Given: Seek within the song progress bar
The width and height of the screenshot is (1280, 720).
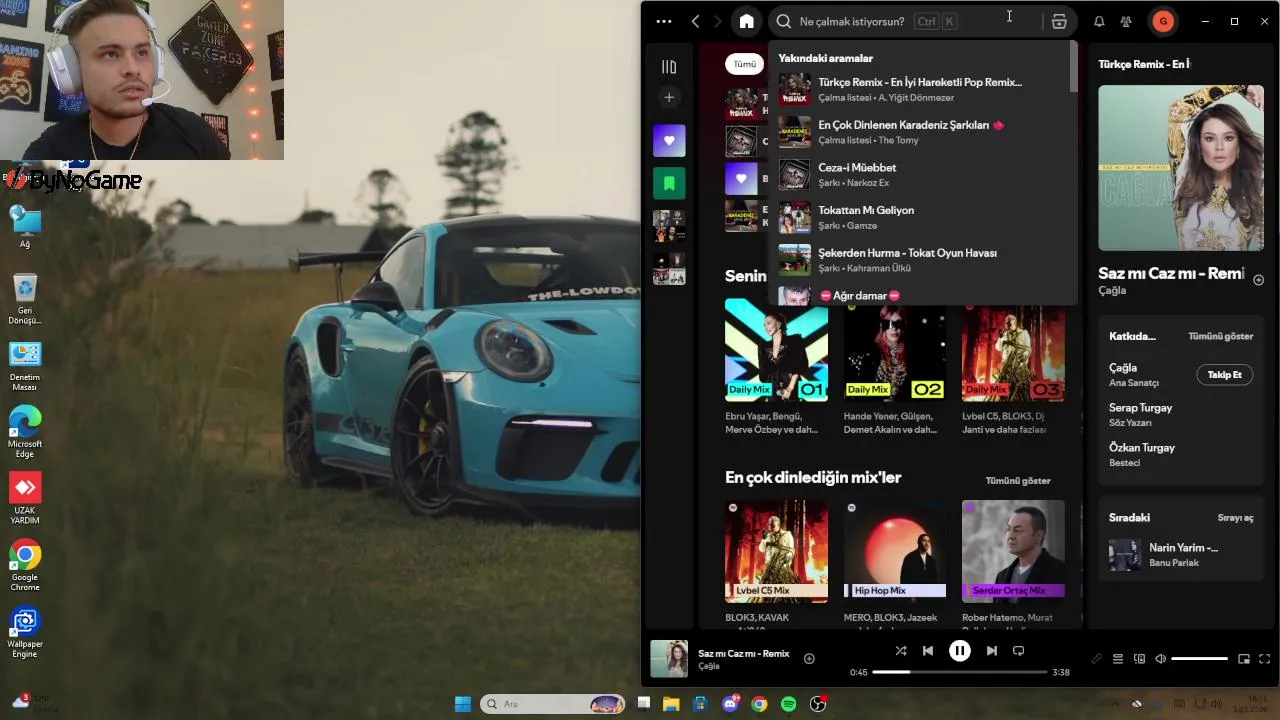Looking at the screenshot, I should 960,672.
